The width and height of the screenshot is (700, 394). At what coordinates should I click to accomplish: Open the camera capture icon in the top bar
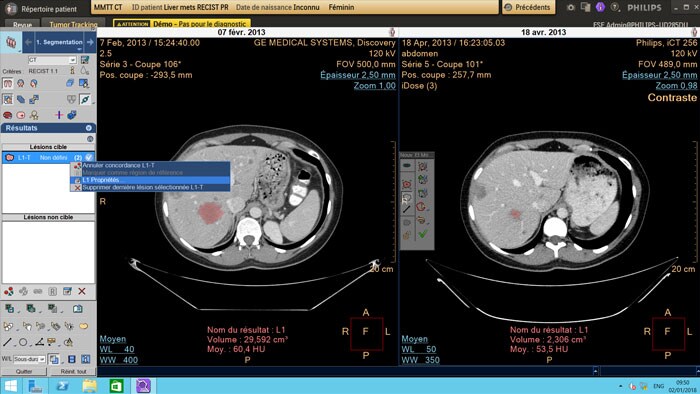pyautogui.click(x=571, y=8)
